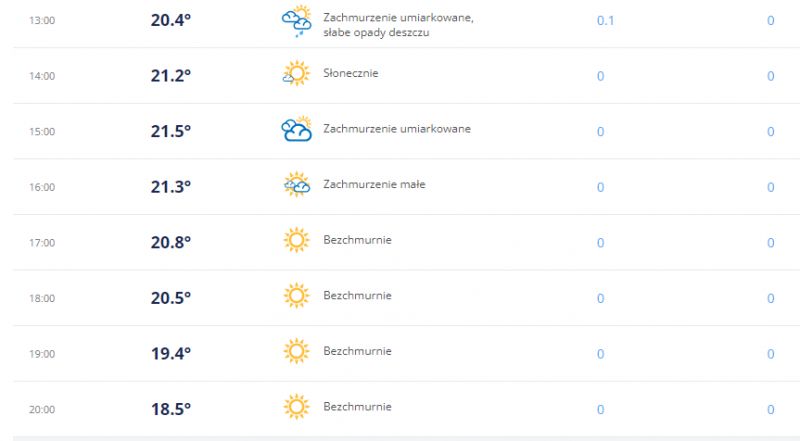The height and width of the screenshot is (441, 800).
Task: Click the sun icon for 20:00
Action: click(x=296, y=407)
